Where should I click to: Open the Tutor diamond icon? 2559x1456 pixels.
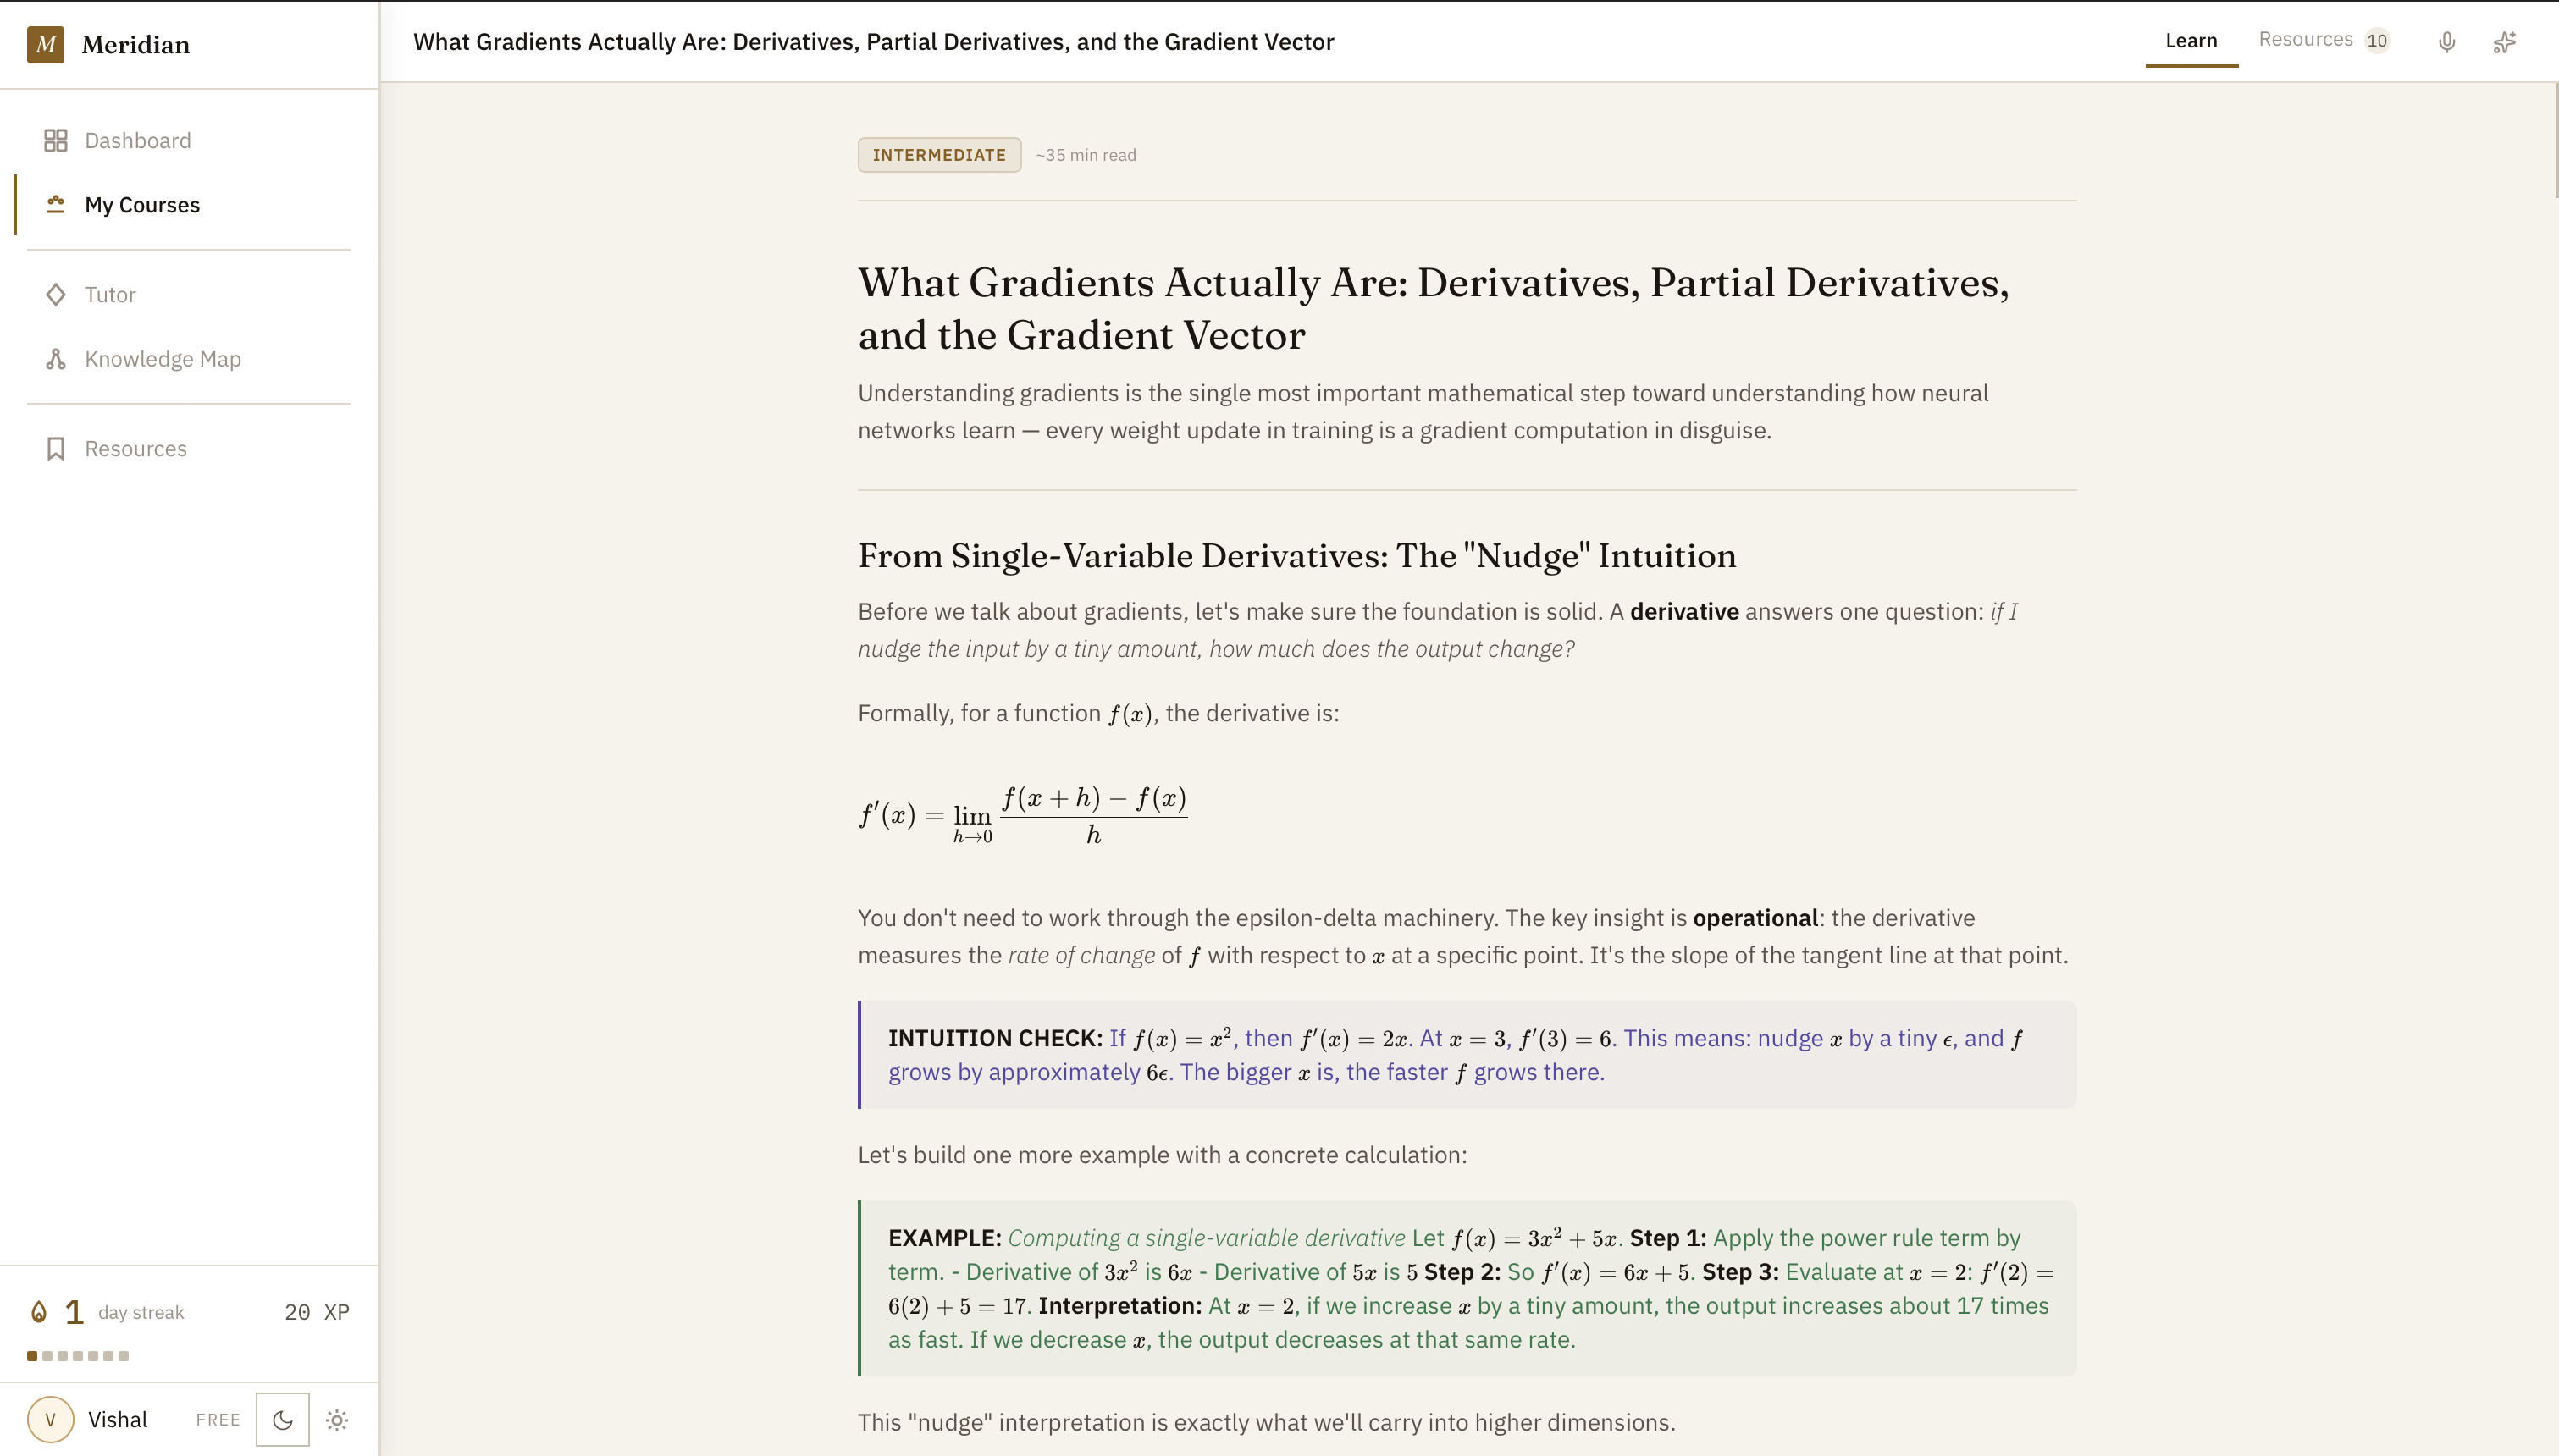click(x=56, y=295)
